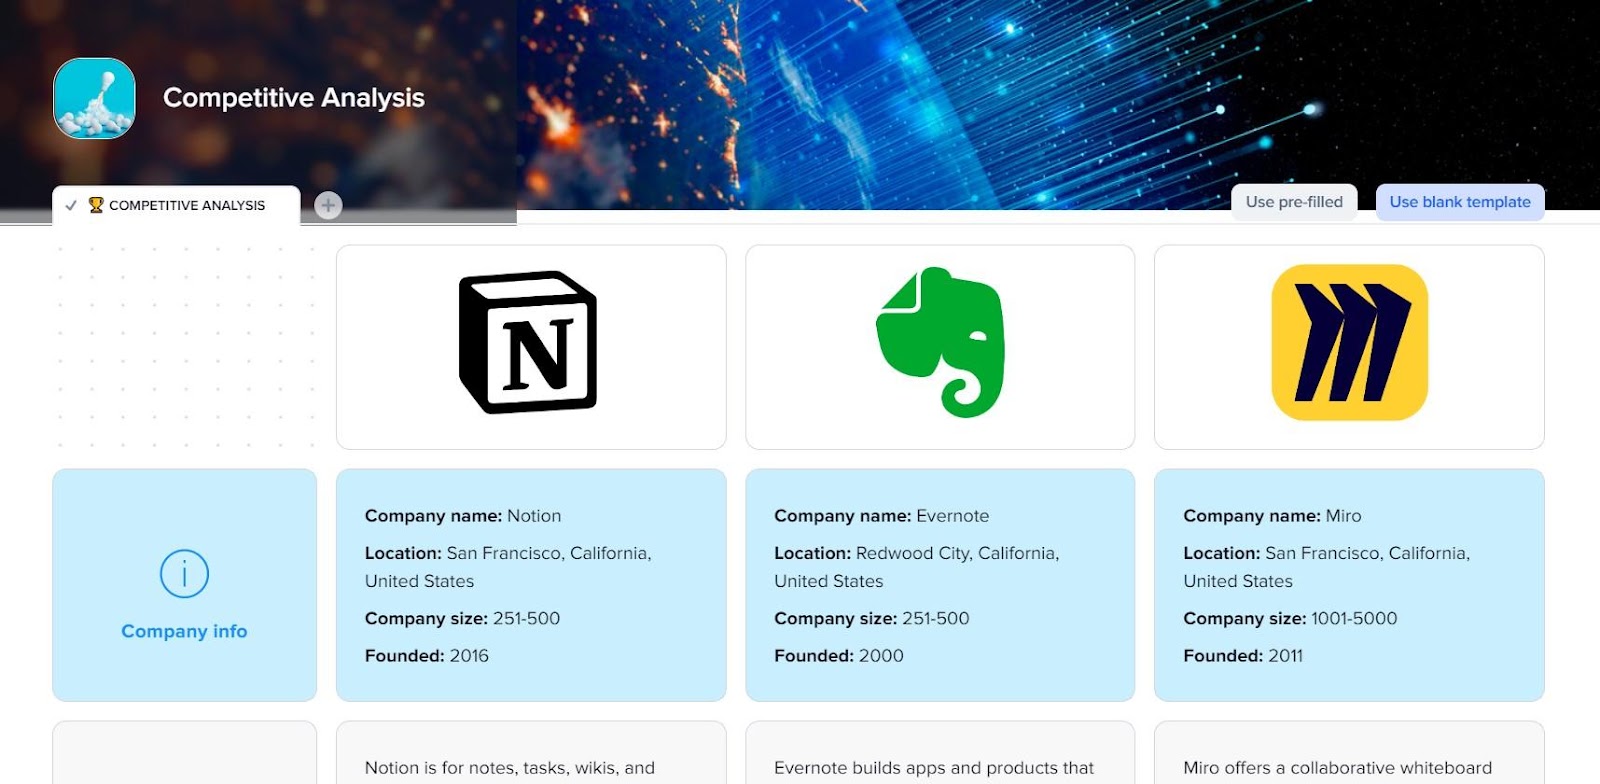Click Notion's San Francisco location text

[508, 567]
